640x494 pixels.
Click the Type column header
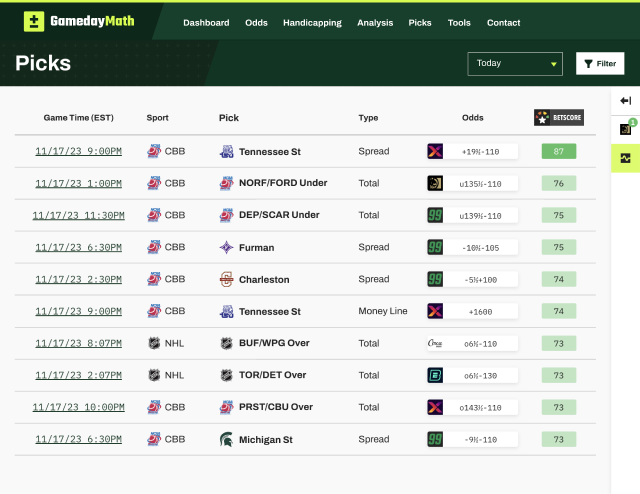(368, 118)
